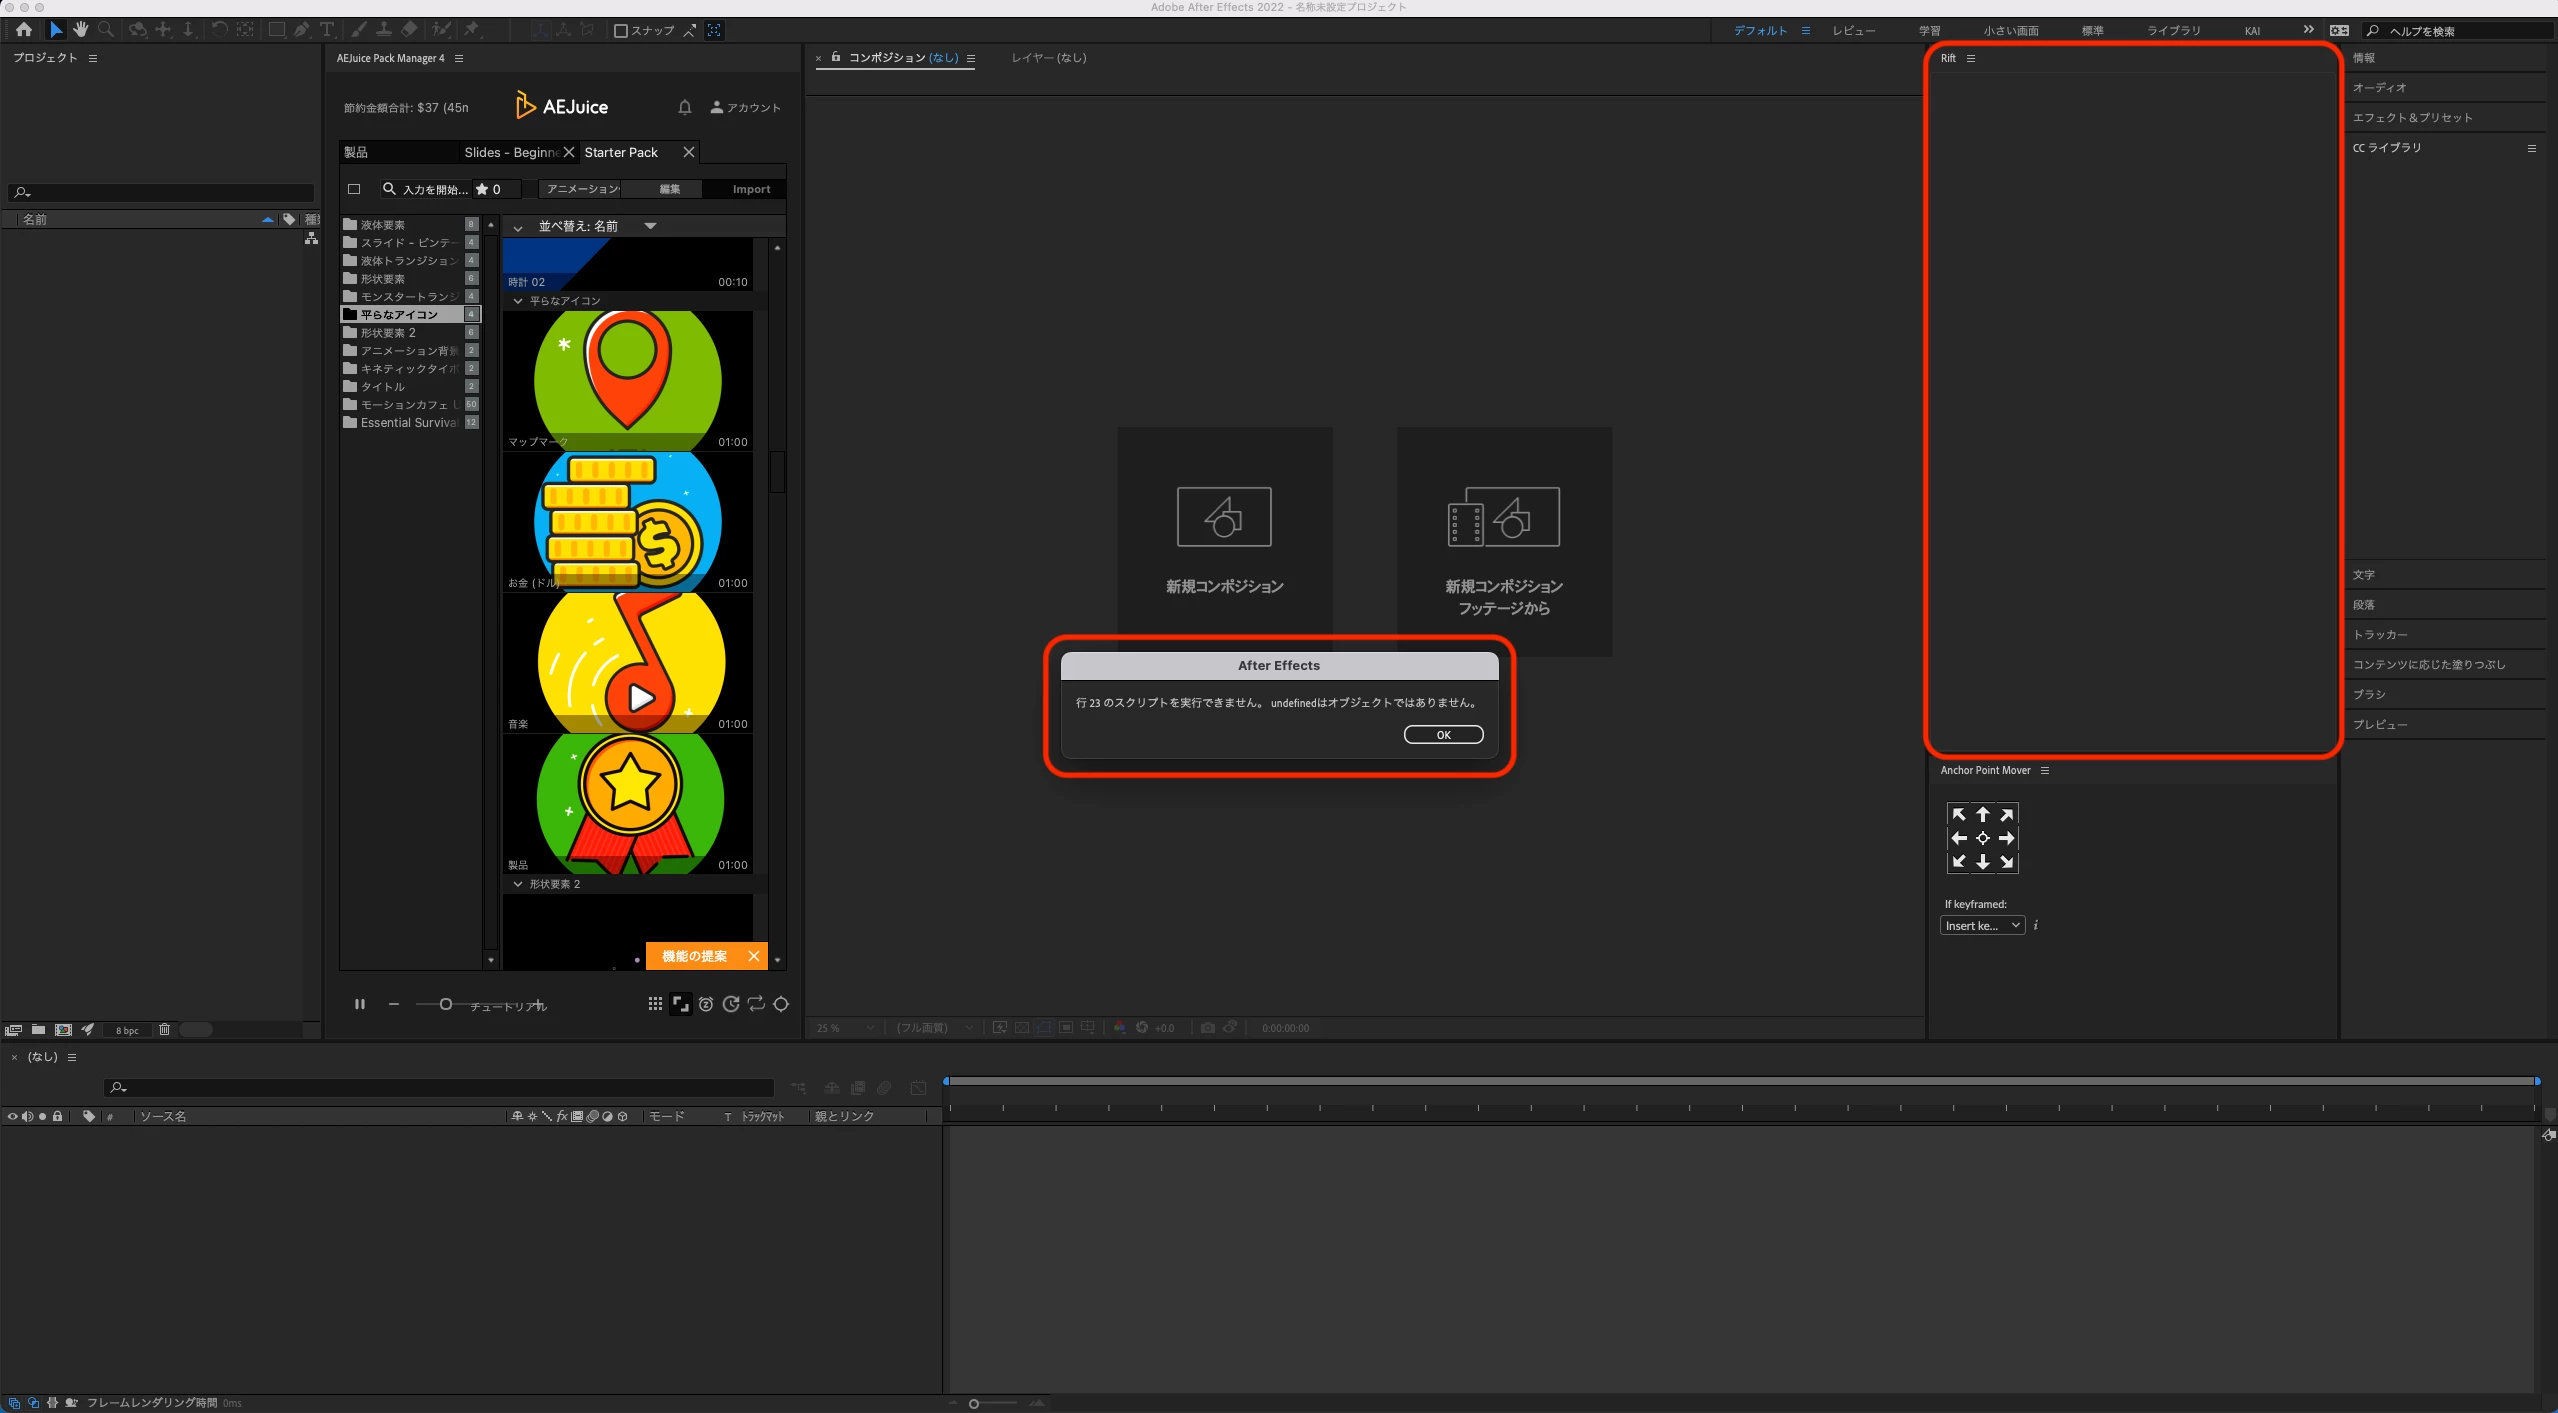Image resolution: width=2558 pixels, height=1413 pixels.
Task: Click the AEJuice notification bell icon
Action: [685, 107]
